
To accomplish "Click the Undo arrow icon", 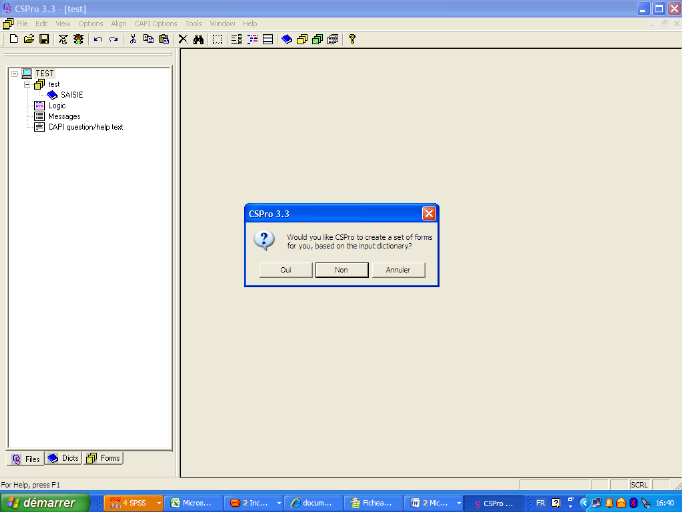I will pos(98,39).
